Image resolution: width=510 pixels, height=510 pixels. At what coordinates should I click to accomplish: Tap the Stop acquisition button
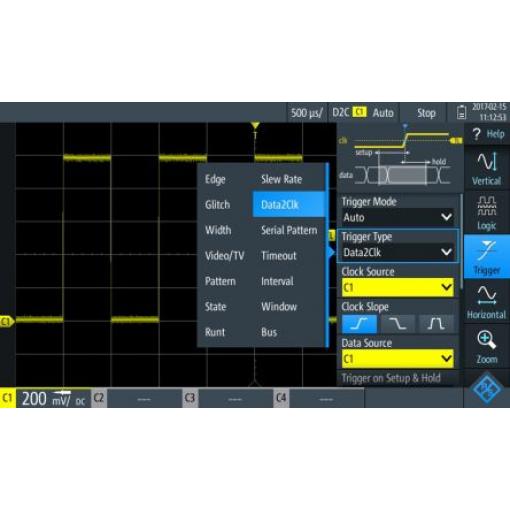(426, 113)
